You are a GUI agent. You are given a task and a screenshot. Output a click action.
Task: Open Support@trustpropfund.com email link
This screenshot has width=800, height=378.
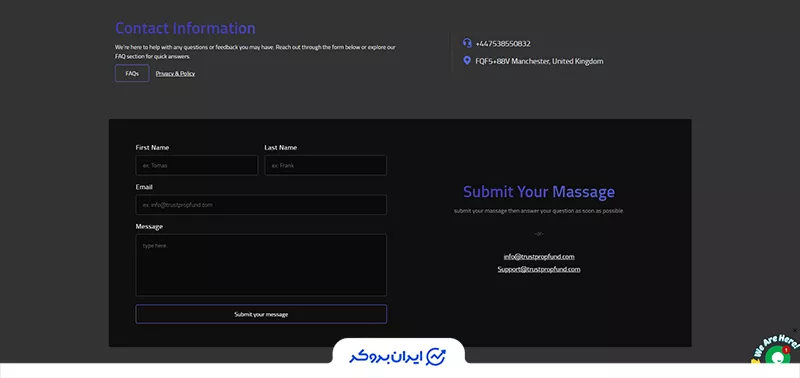[x=539, y=269]
